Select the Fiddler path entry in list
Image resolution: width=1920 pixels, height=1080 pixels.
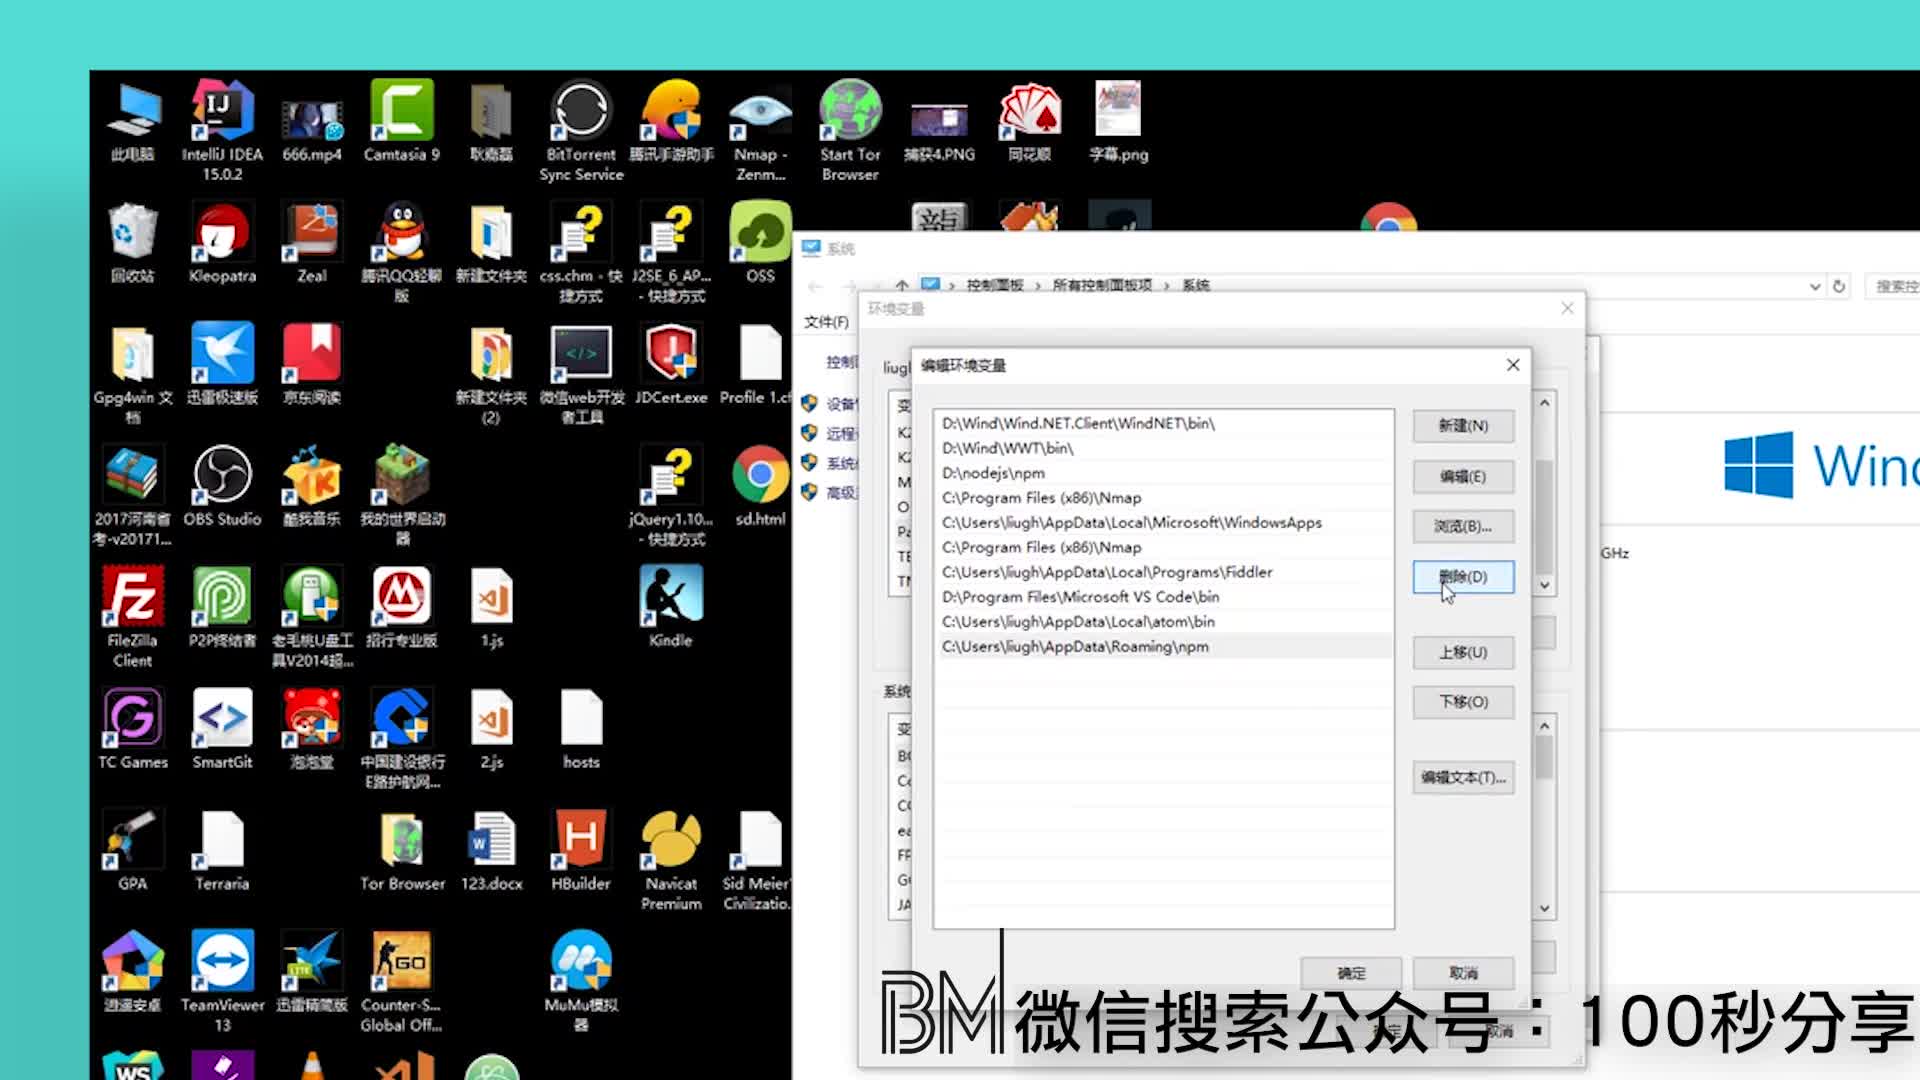pos(1107,572)
